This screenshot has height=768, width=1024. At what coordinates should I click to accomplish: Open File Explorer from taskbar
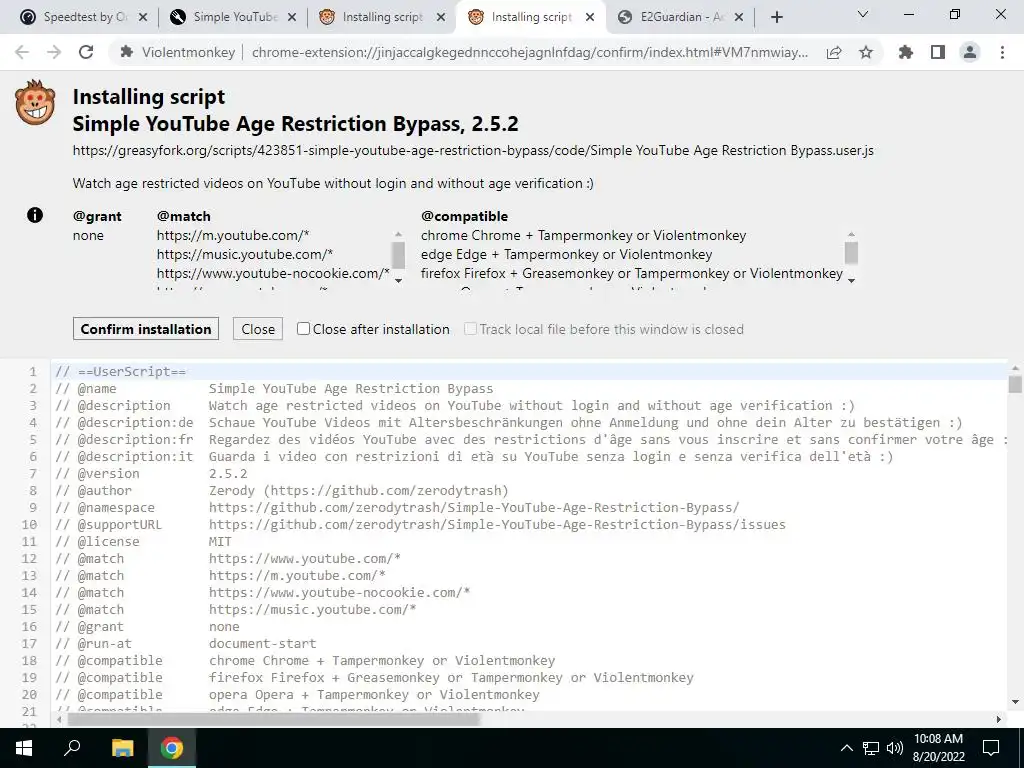(x=123, y=748)
